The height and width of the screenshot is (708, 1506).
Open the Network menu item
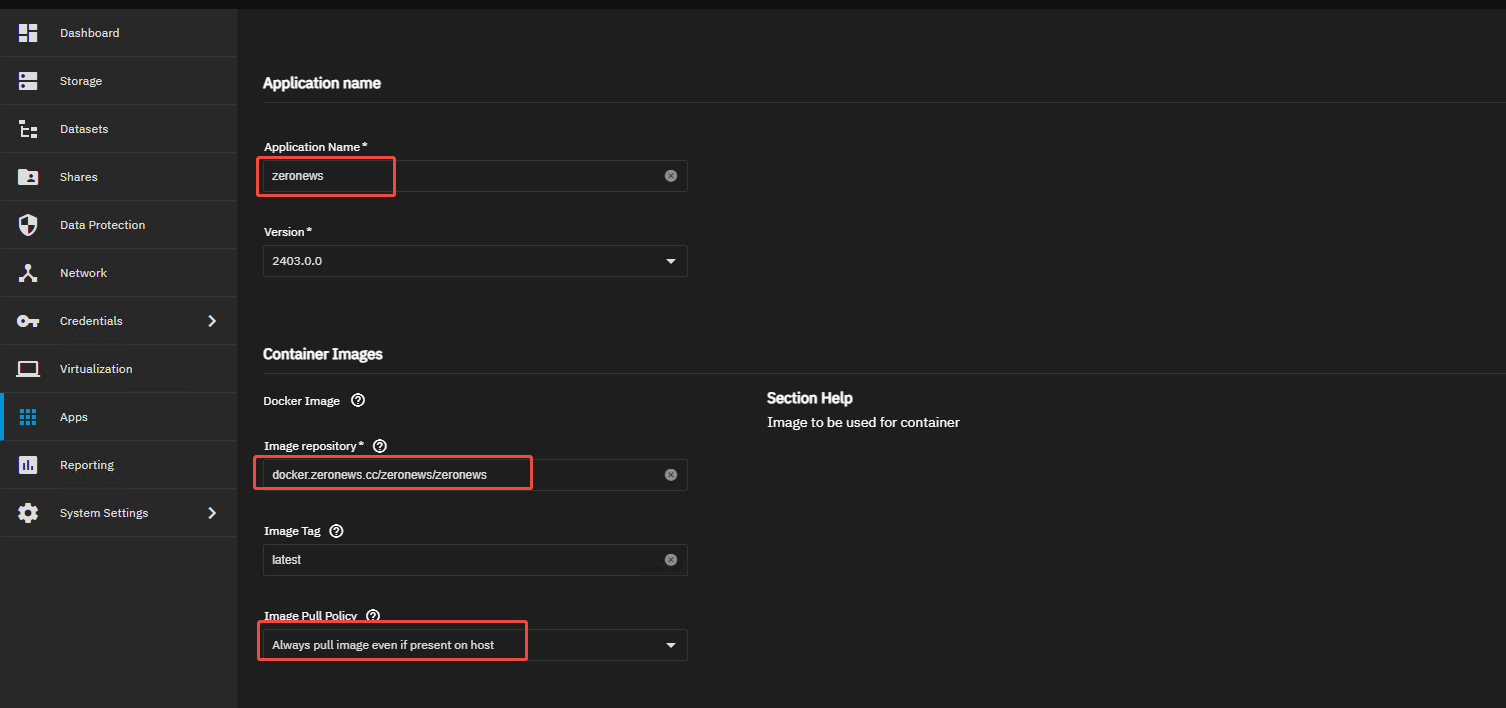click(118, 273)
